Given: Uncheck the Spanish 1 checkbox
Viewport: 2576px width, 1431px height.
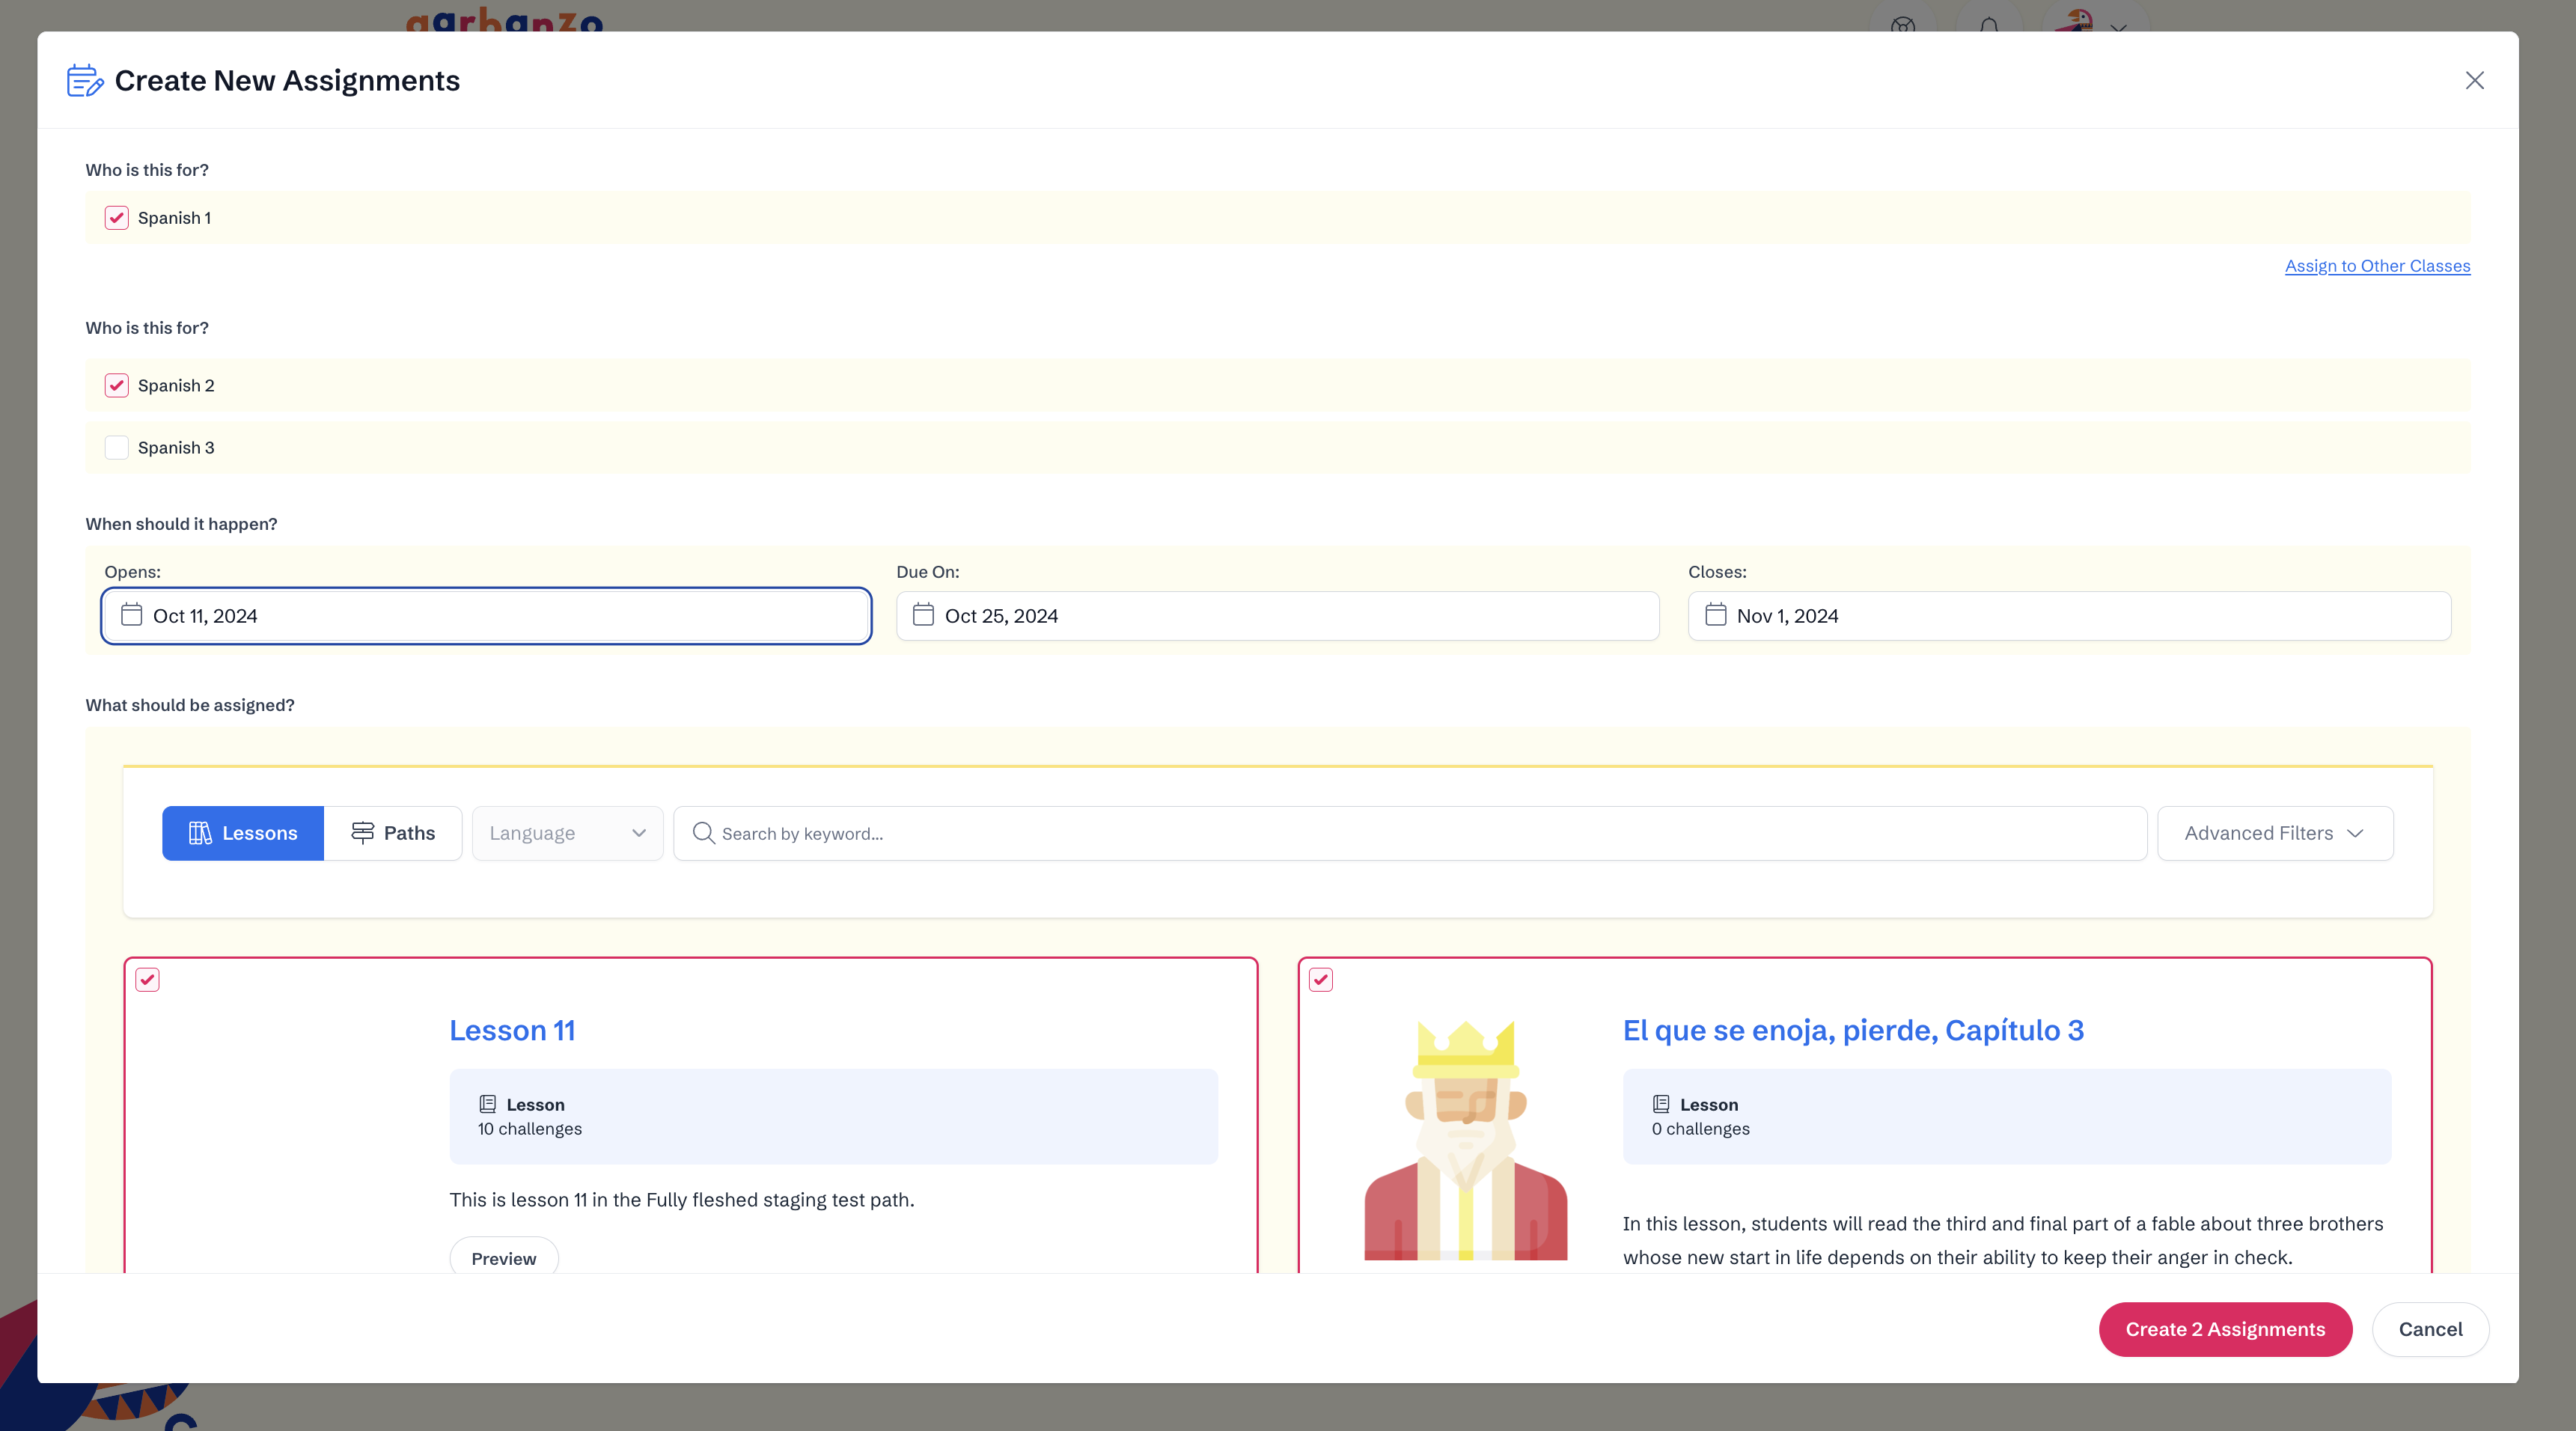Looking at the screenshot, I should [117, 218].
